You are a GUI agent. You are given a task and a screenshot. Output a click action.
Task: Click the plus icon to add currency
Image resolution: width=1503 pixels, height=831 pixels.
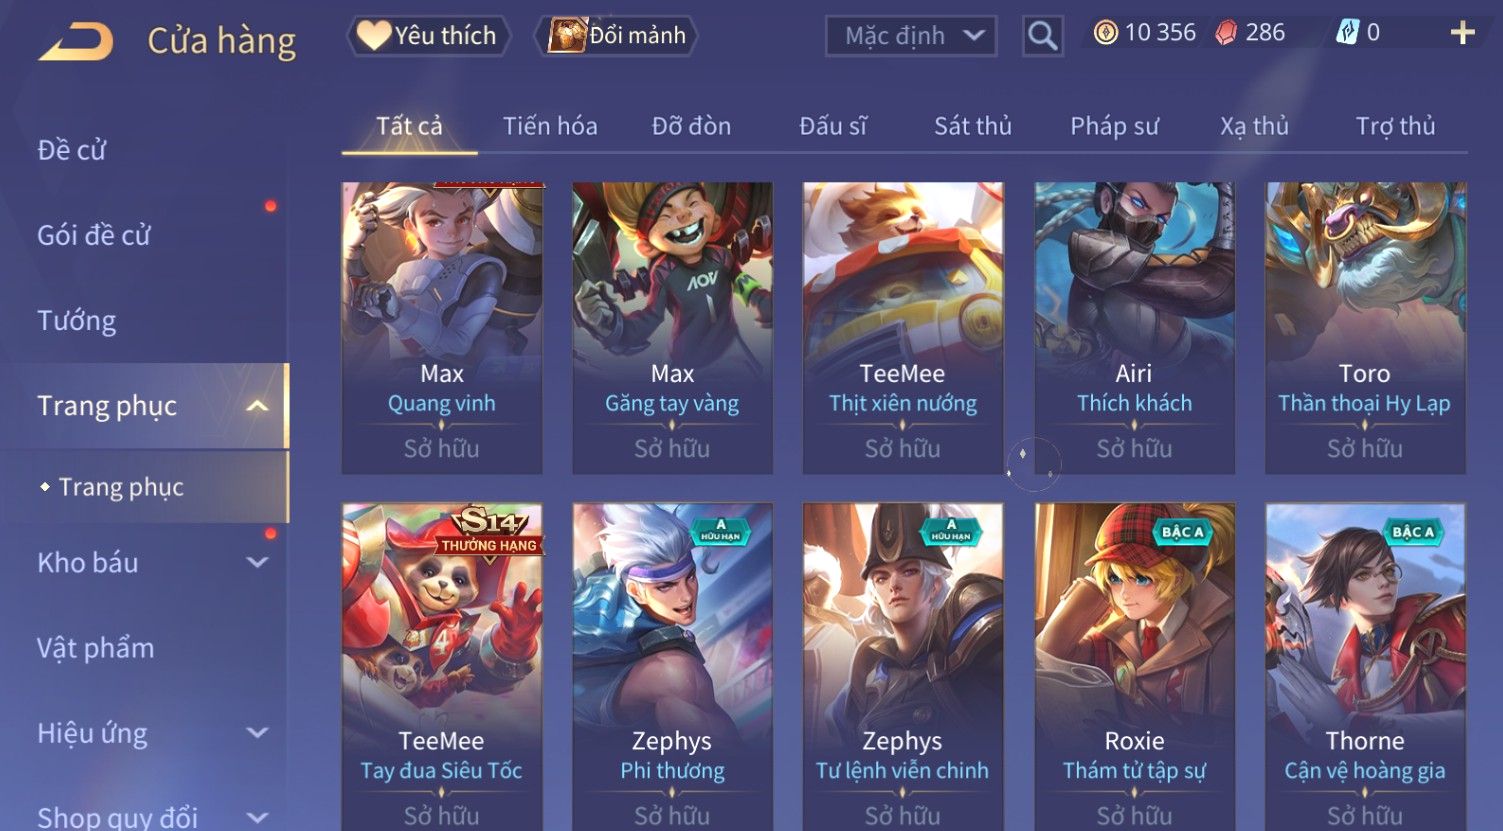coord(1462,33)
